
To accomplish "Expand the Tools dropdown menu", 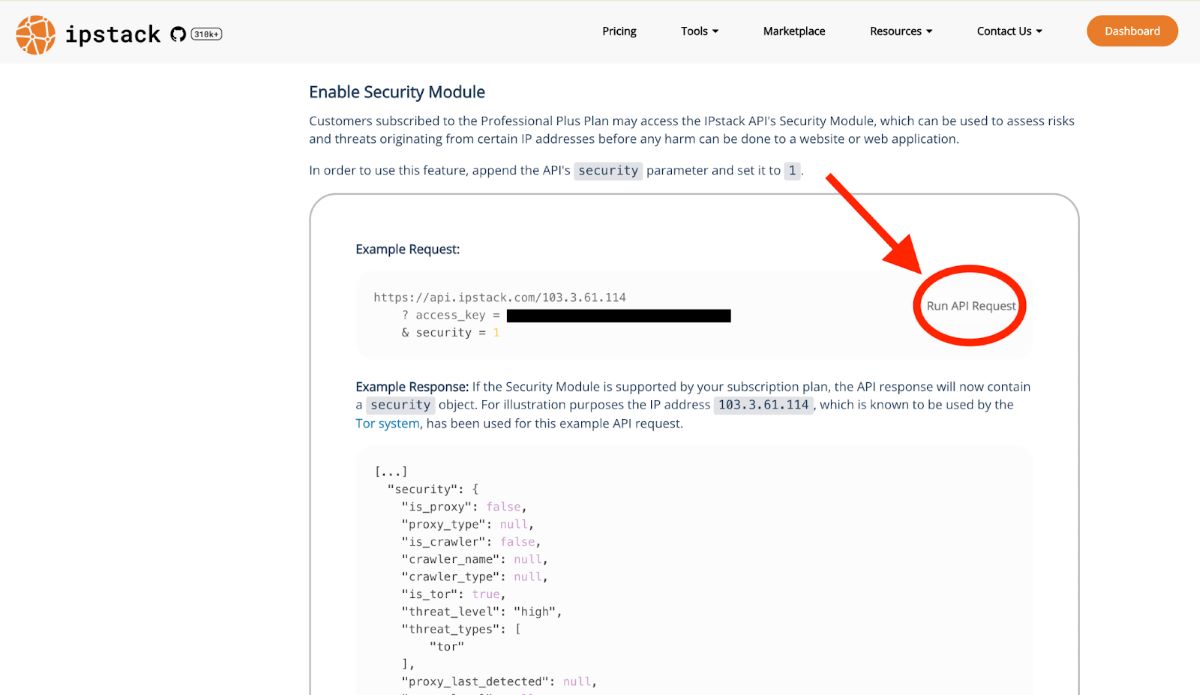I will 699,31.
